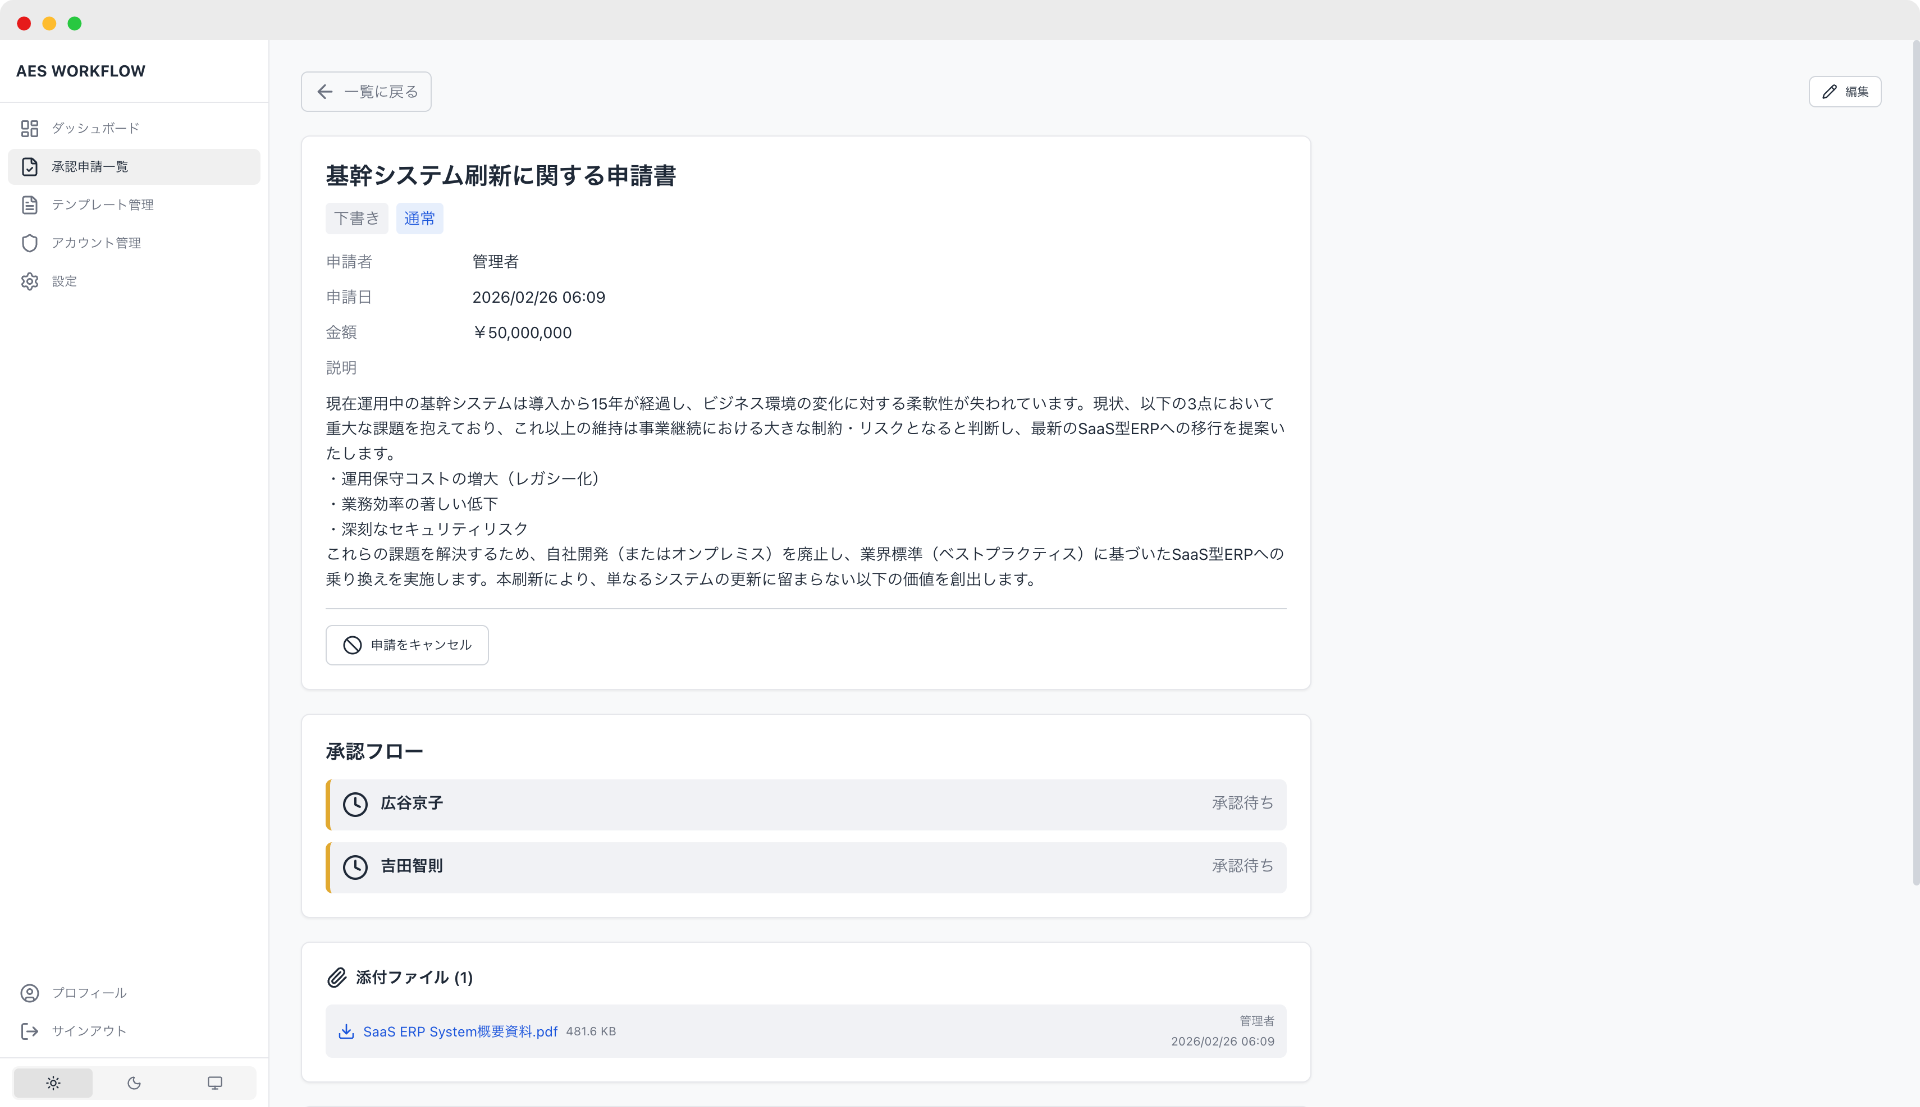The height and width of the screenshot is (1107, 1920).
Task: Click the アカウント管理 shield icon
Action: (x=29, y=243)
